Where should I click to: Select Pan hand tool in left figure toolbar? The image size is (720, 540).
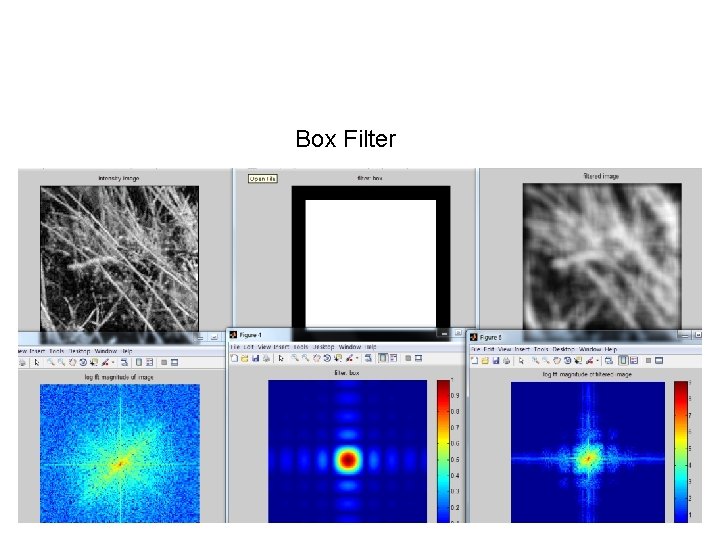pyautogui.click(x=73, y=363)
